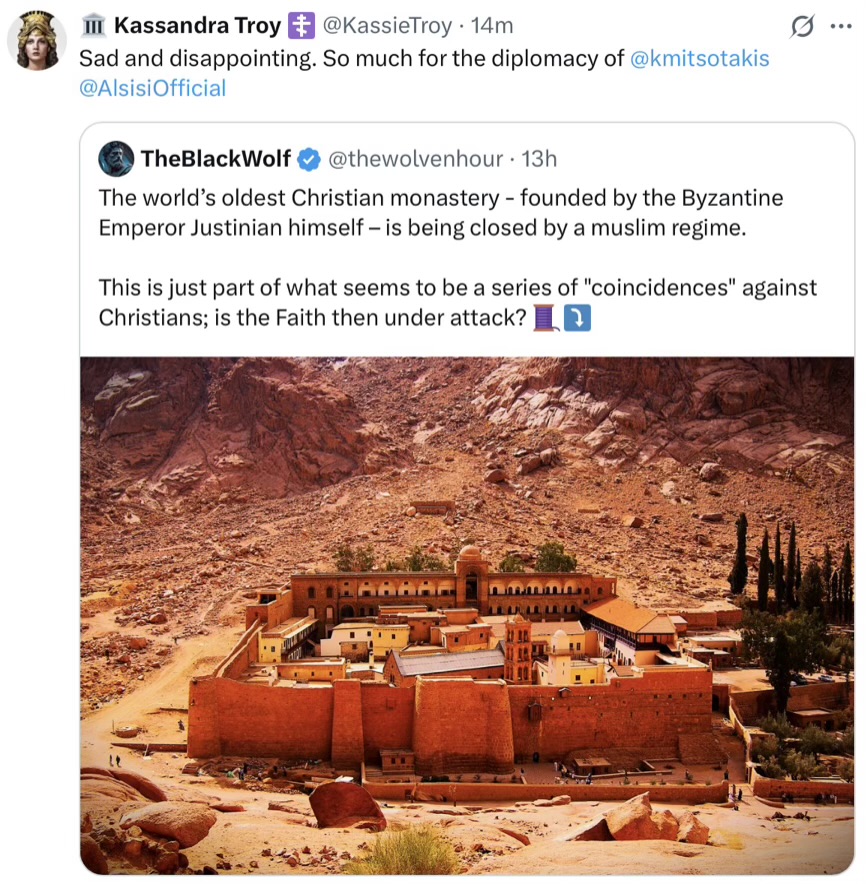The width and height of the screenshot is (867, 884).
Task: Click the Grok slashed-circle icon
Action: click(x=802, y=26)
